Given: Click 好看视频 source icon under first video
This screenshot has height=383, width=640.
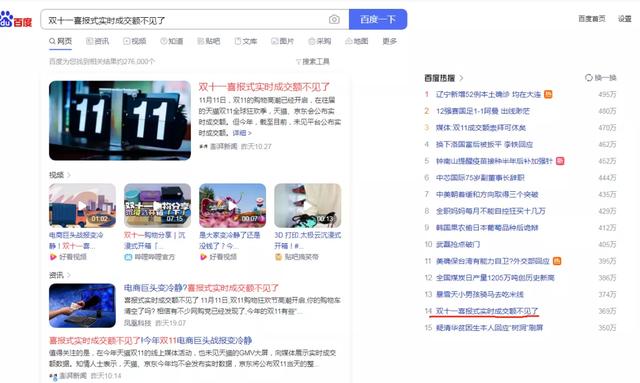Looking at the screenshot, I should pos(53,257).
